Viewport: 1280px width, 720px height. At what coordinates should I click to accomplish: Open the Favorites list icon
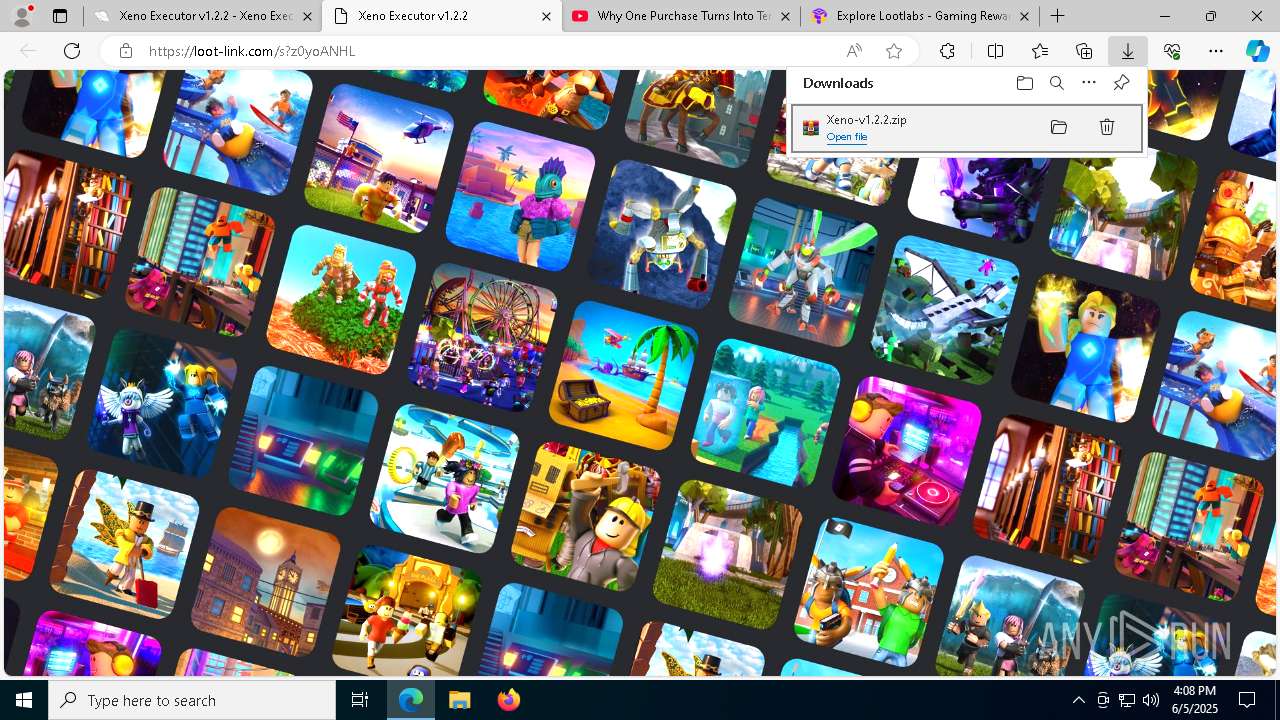[x=1040, y=51]
